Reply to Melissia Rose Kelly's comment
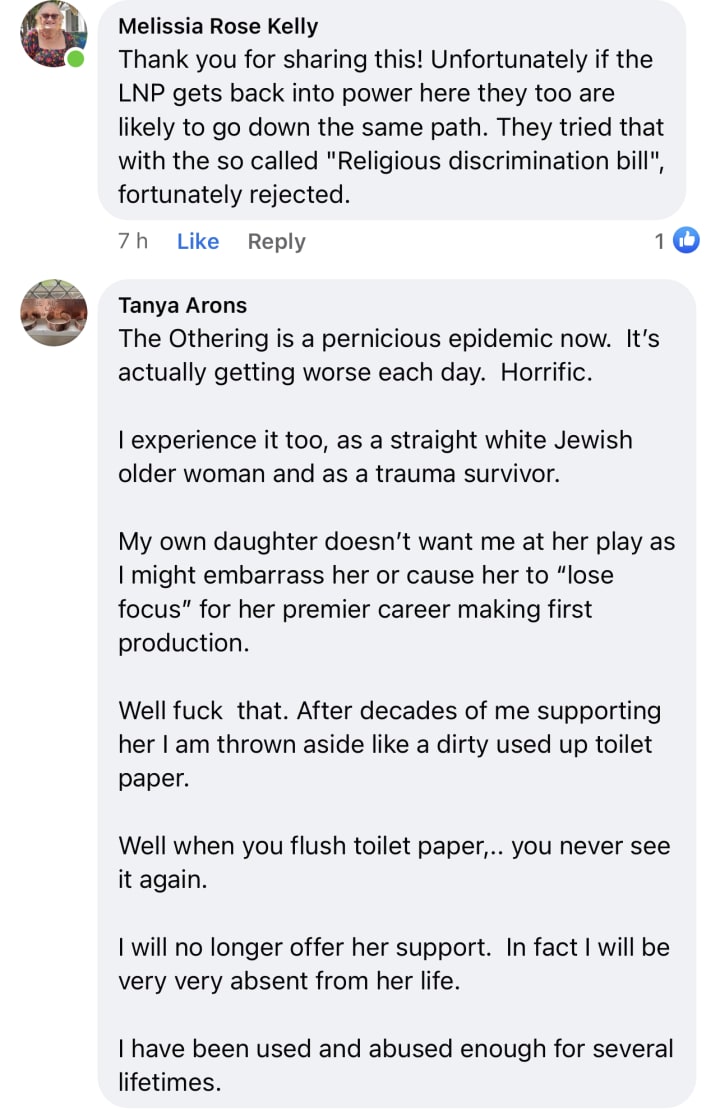This screenshot has height=1111, width=720. [276, 242]
